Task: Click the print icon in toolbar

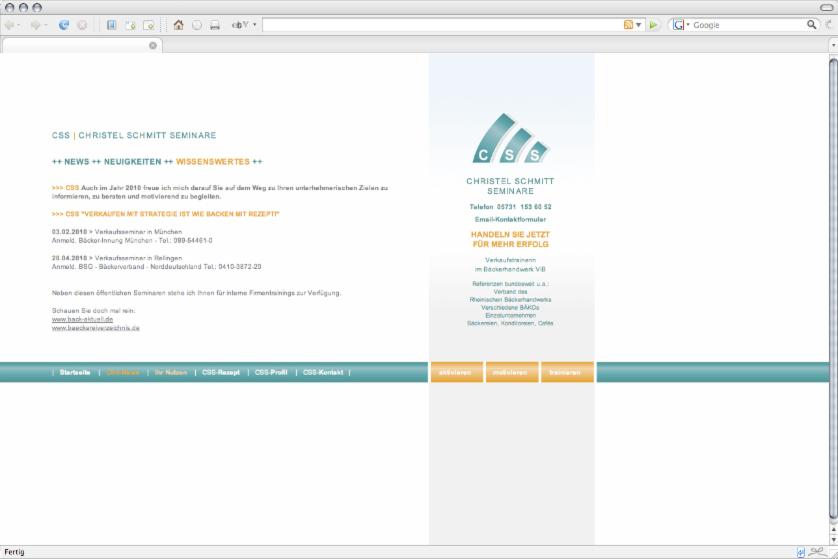Action: pos(215,25)
